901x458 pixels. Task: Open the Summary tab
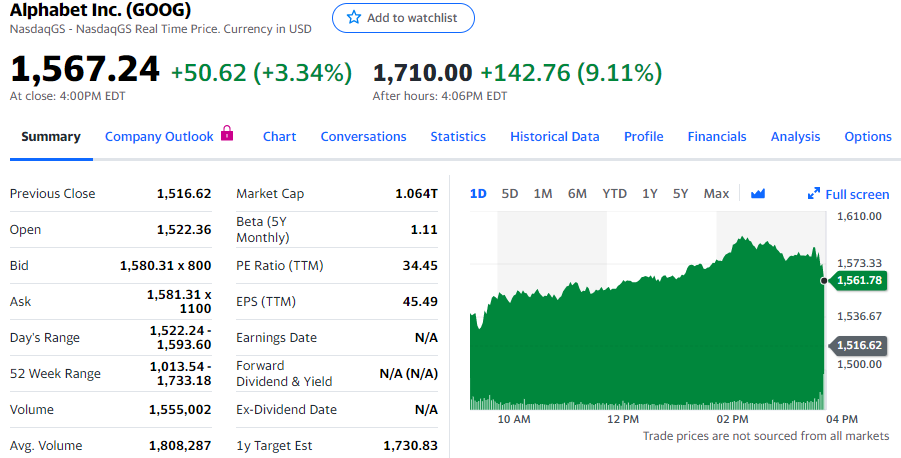tap(51, 137)
